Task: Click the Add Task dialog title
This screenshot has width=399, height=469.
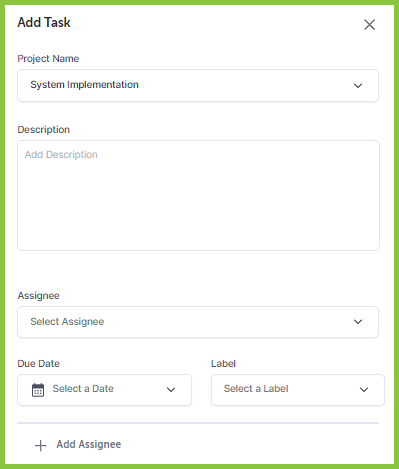Action: pyautogui.click(x=44, y=23)
